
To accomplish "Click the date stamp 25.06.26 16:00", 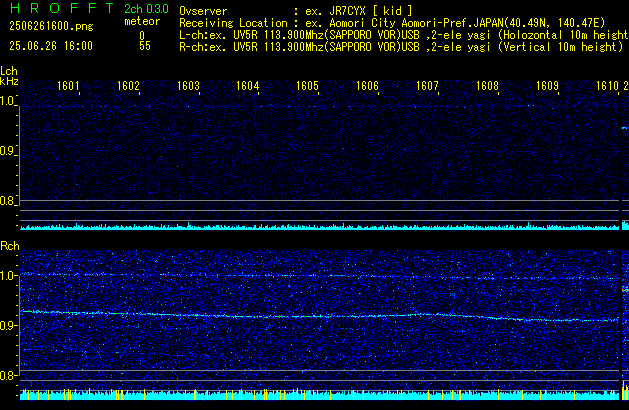I will point(51,46).
